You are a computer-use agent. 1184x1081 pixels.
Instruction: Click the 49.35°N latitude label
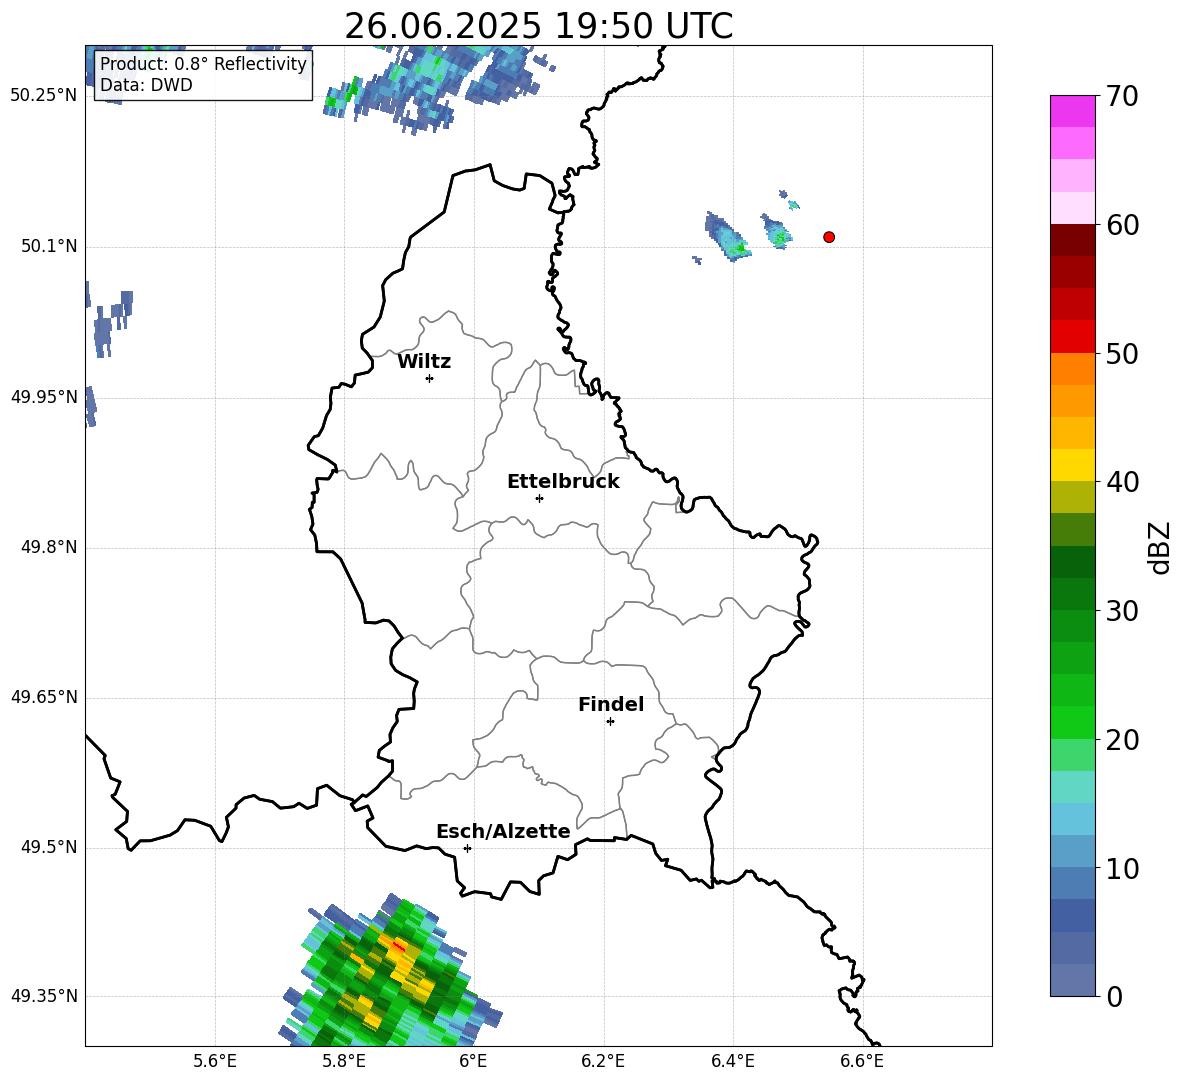pos(44,996)
